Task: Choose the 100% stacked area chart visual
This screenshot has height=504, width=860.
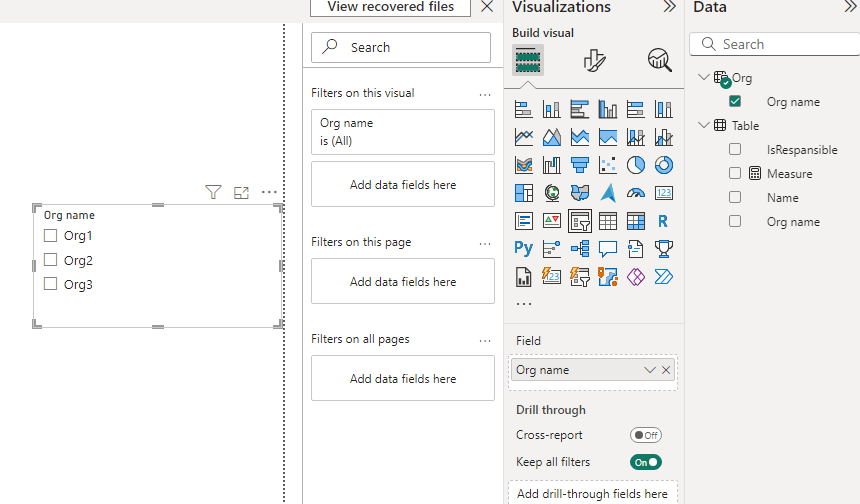Action: pos(608,137)
